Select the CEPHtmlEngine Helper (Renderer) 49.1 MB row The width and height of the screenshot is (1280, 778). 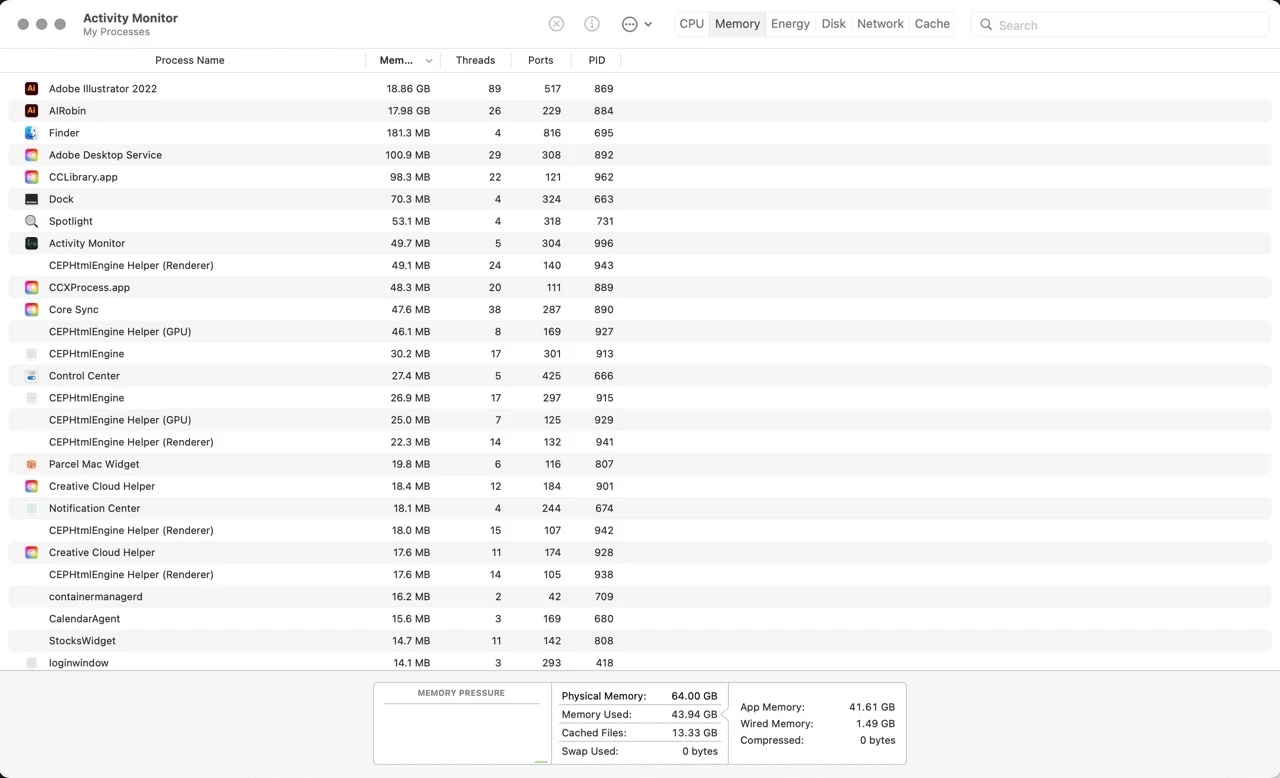(x=640, y=265)
